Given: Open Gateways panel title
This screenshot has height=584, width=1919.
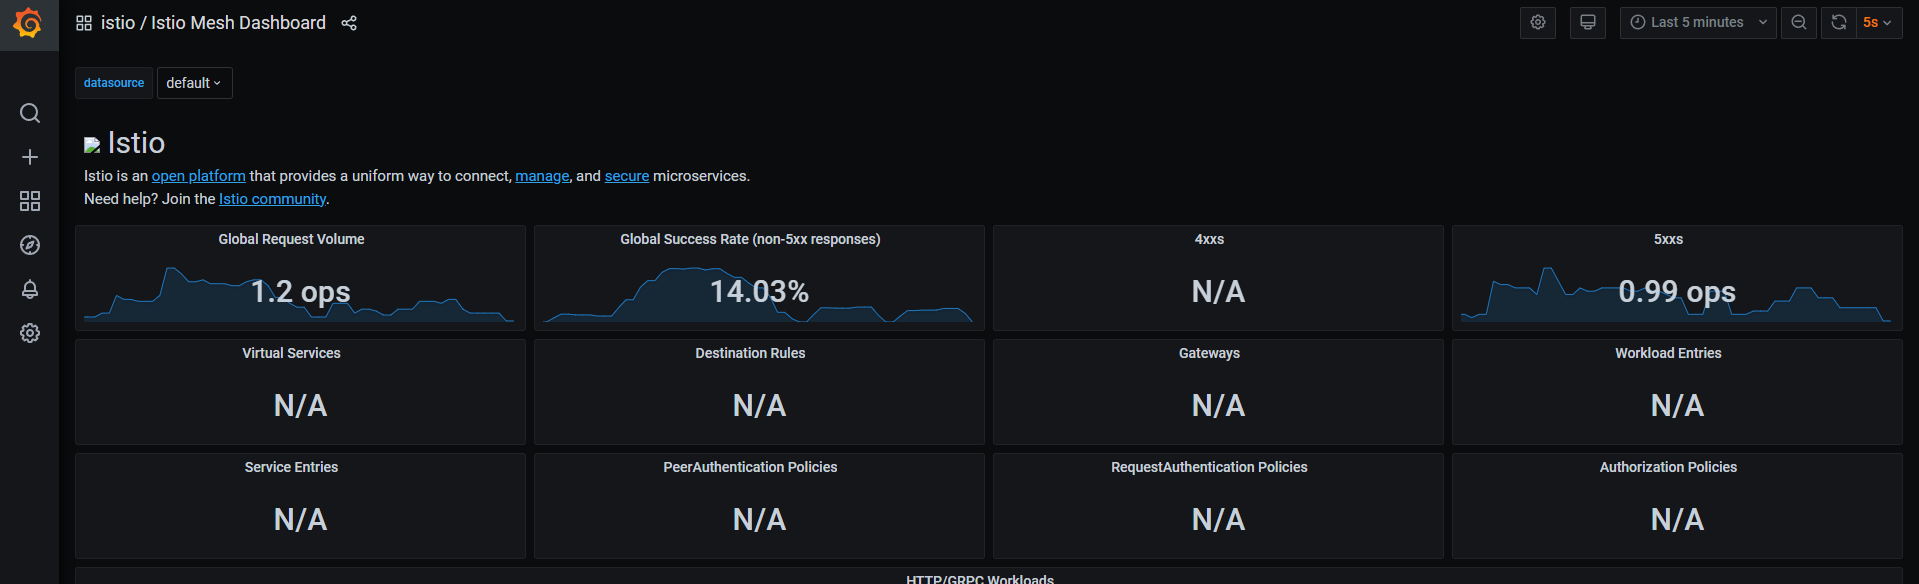Looking at the screenshot, I should [1209, 353].
